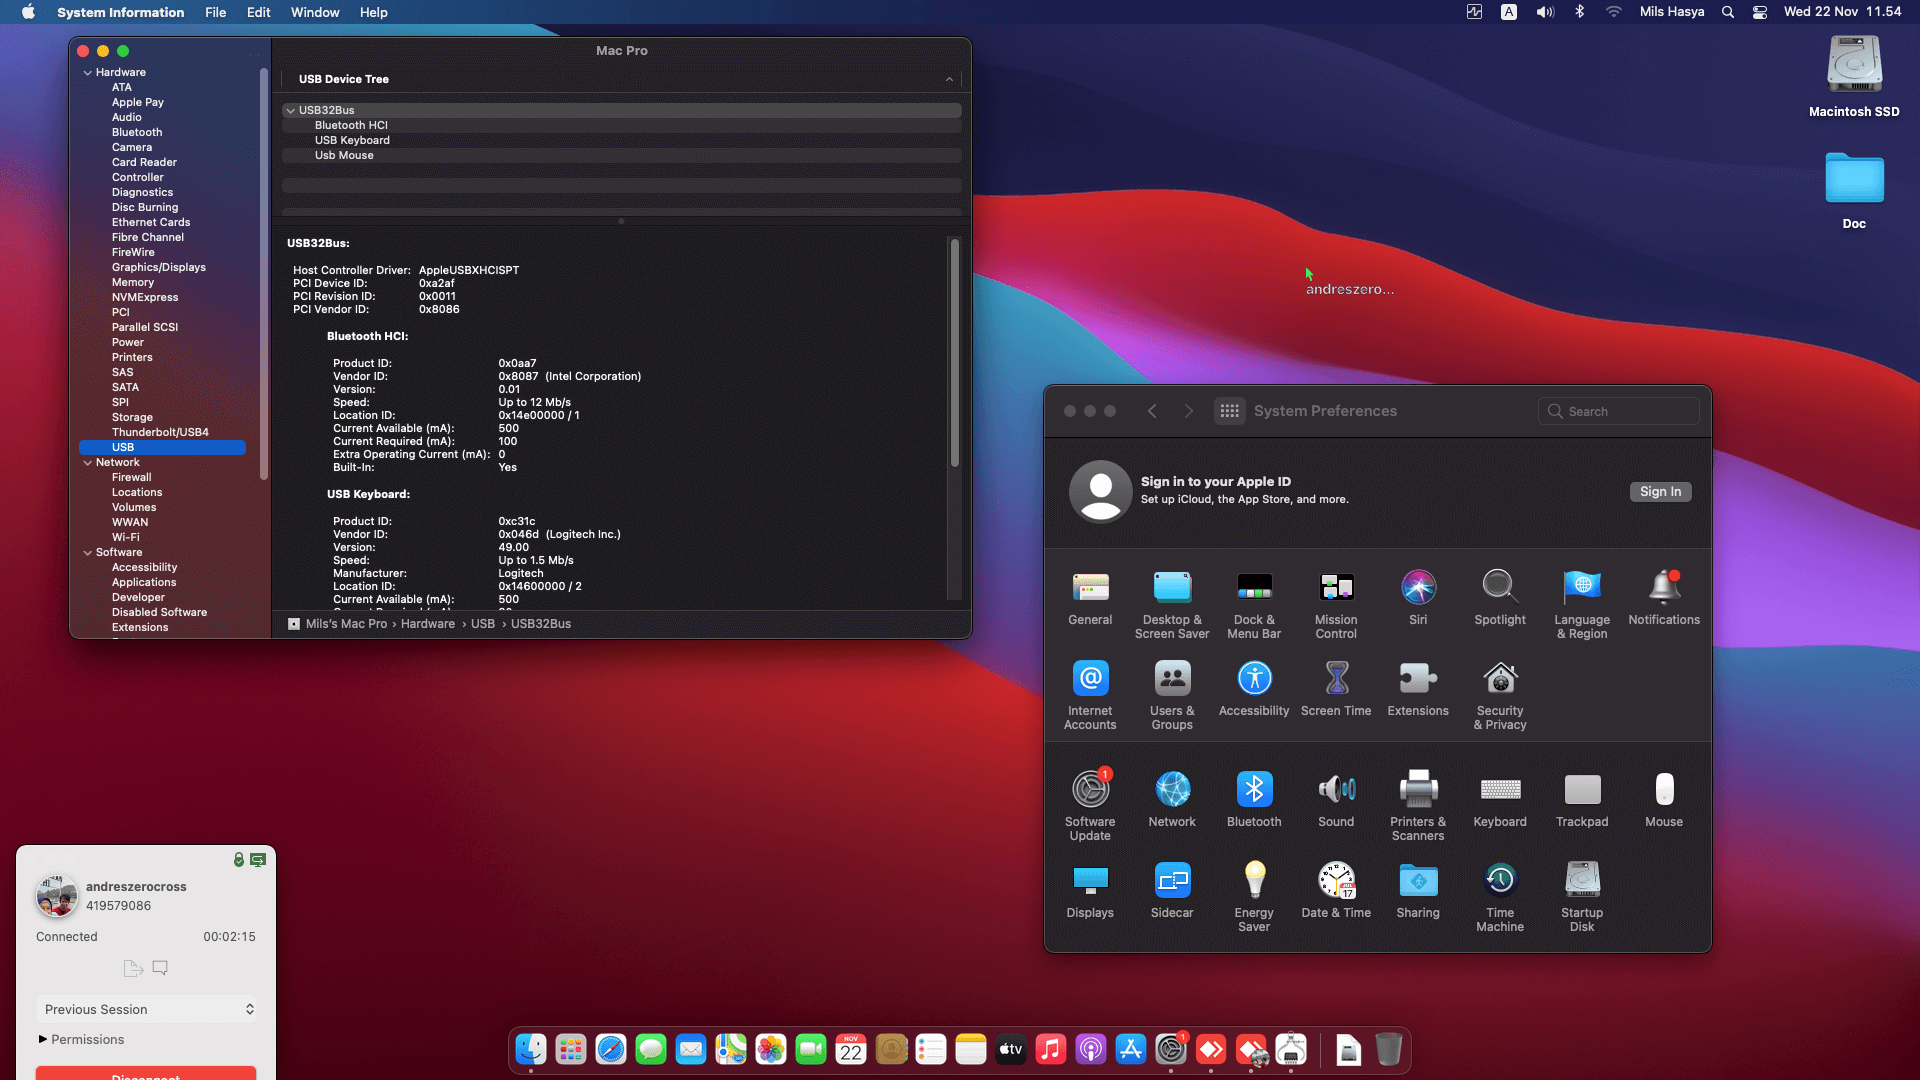The height and width of the screenshot is (1080, 1920).
Task: Open the File menu
Action: (215, 12)
